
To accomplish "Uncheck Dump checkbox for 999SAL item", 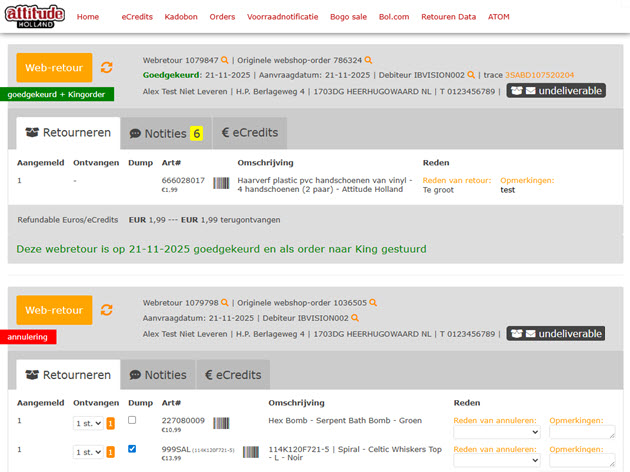I will pos(133,450).
